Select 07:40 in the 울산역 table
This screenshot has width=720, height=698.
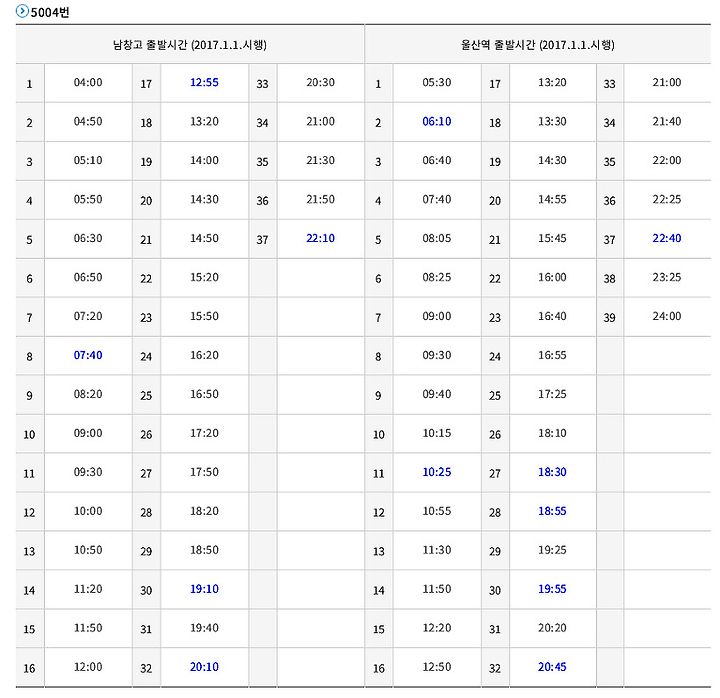click(437, 200)
